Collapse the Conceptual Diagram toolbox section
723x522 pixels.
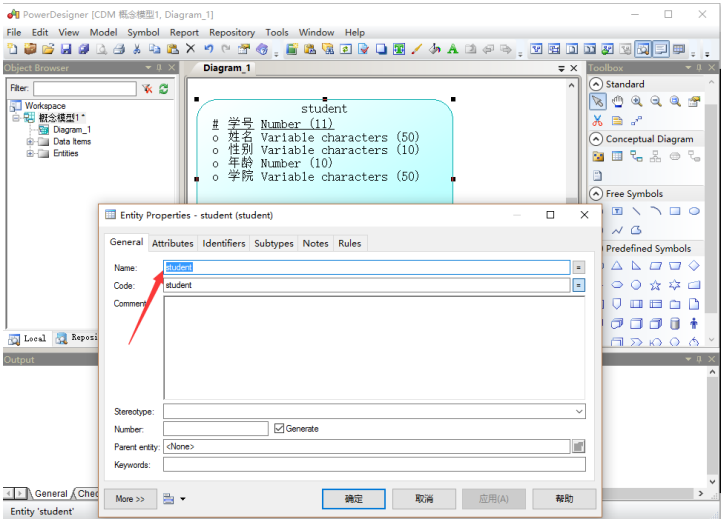pos(596,139)
